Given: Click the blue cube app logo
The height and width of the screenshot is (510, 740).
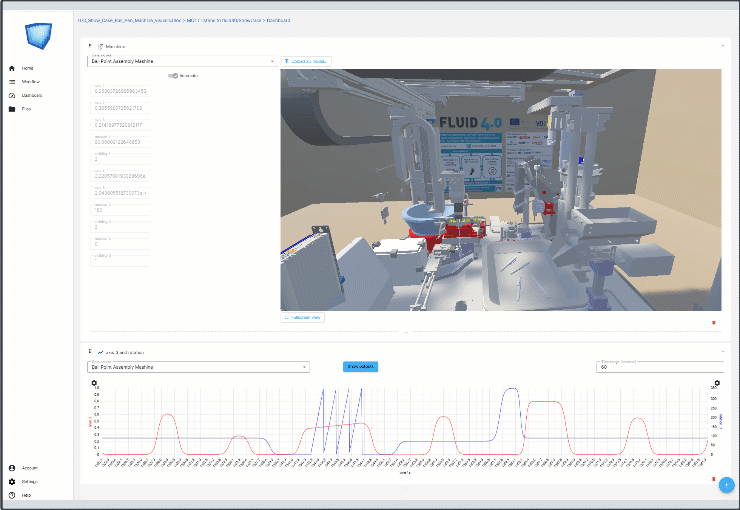Looking at the screenshot, I should click(x=36, y=36).
